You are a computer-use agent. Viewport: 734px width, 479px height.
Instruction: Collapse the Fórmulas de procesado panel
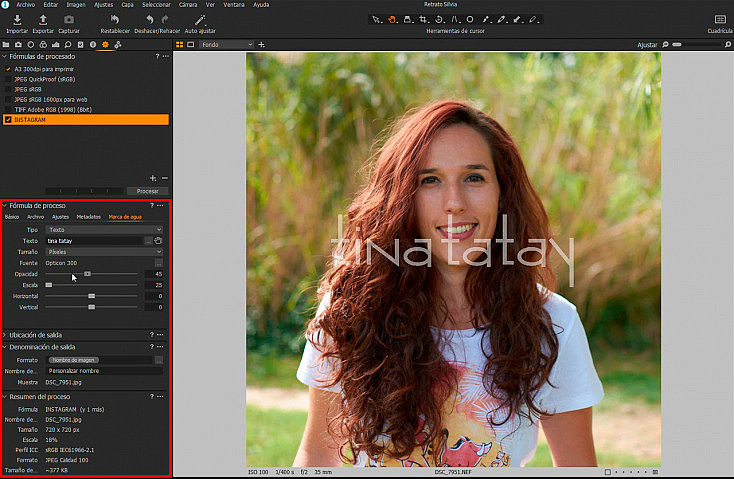point(4,56)
